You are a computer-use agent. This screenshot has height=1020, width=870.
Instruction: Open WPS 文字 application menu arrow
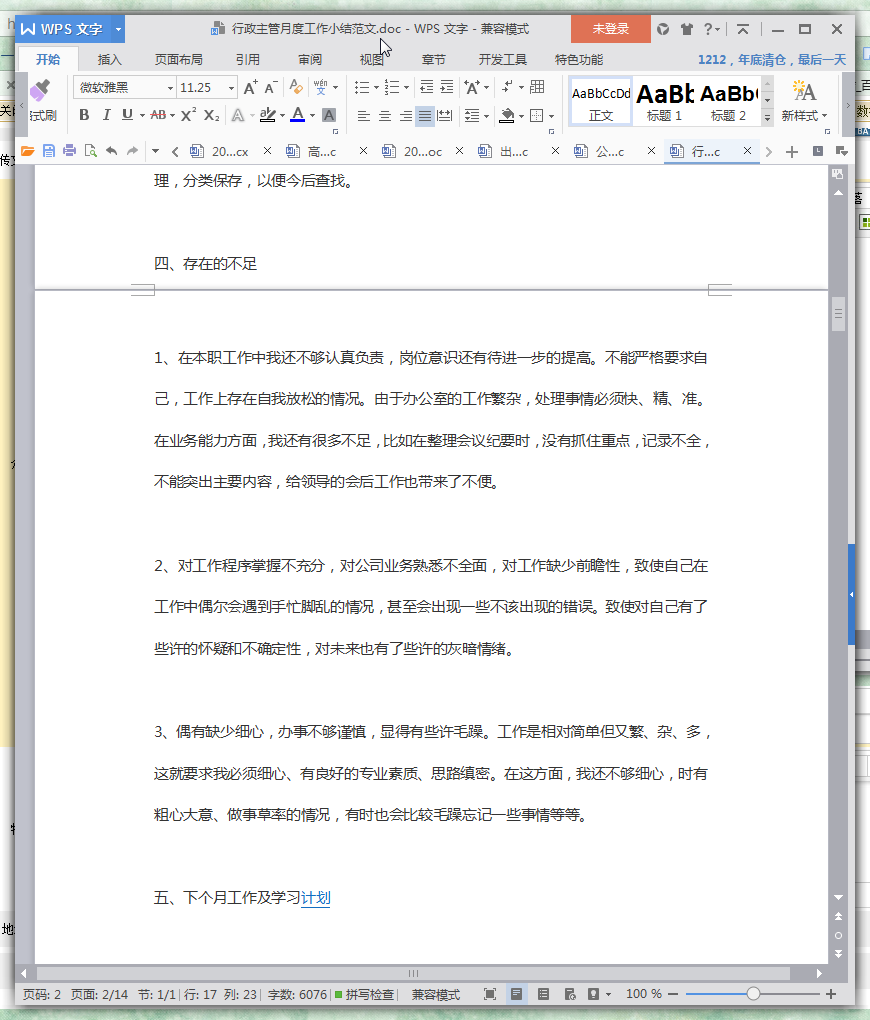pyautogui.click(x=118, y=29)
